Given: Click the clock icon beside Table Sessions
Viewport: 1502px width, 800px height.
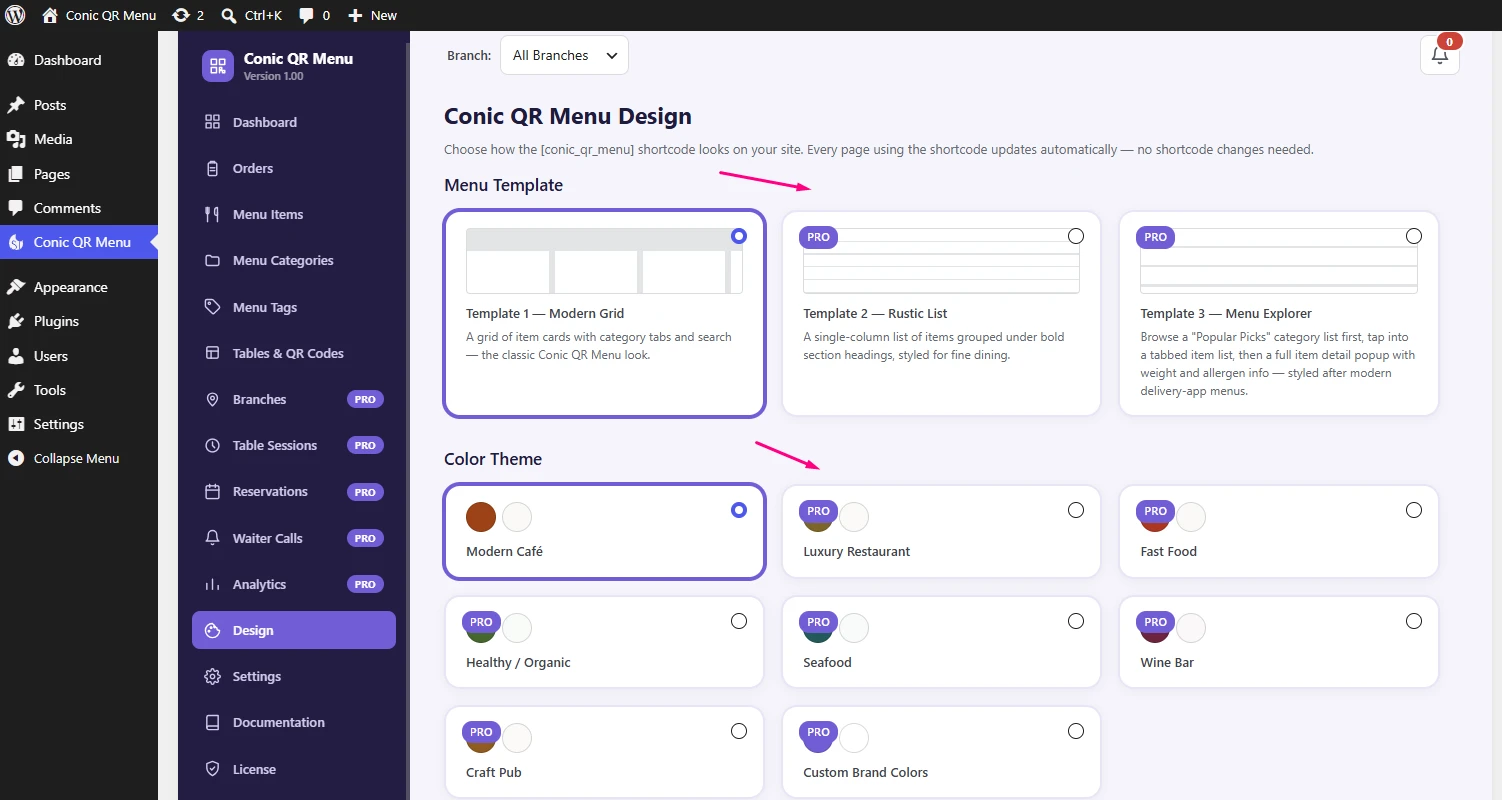Looking at the screenshot, I should click(212, 445).
